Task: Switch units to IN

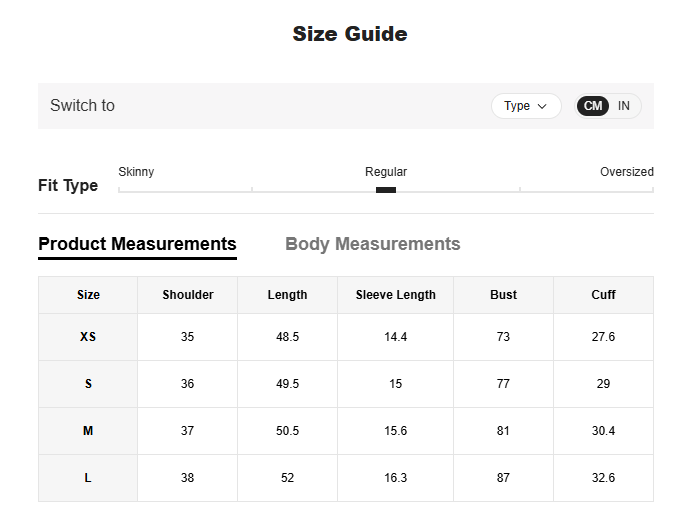Action: pyautogui.click(x=624, y=106)
